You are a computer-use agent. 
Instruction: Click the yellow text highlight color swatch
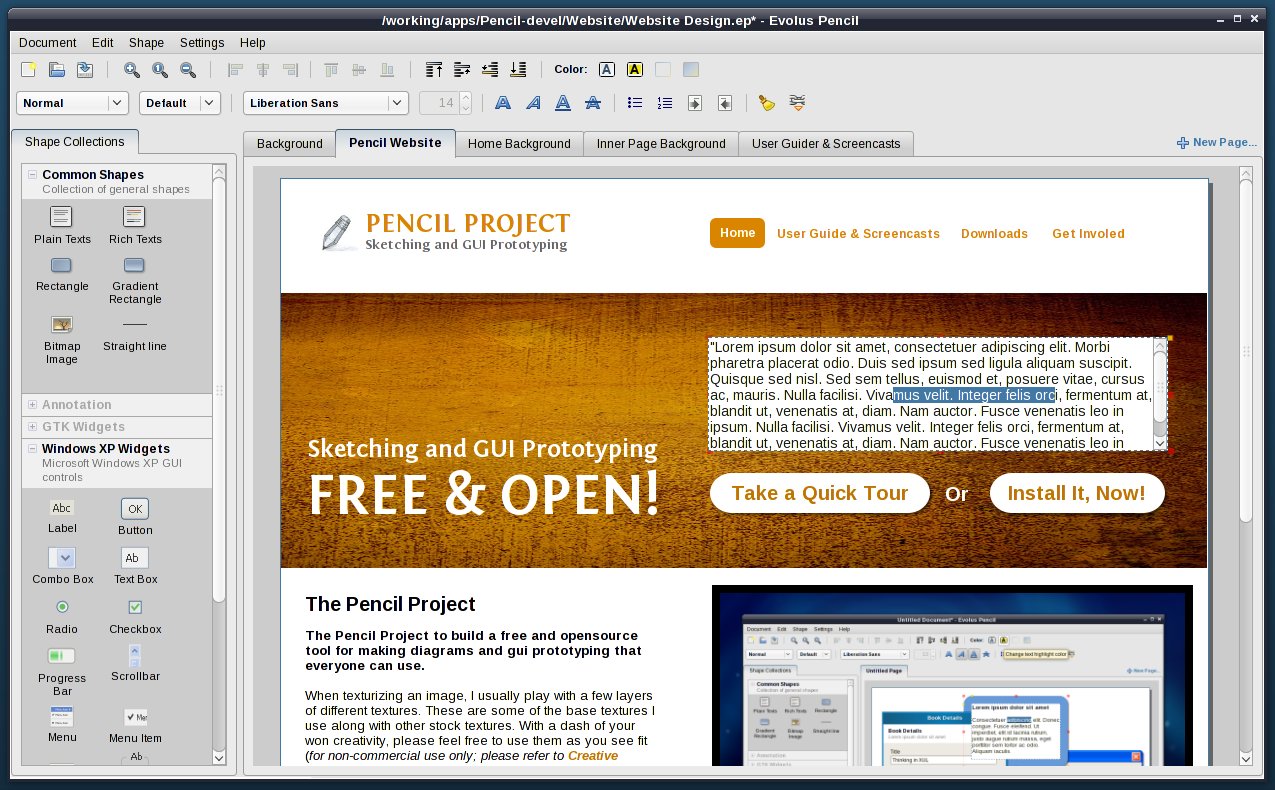[634, 69]
